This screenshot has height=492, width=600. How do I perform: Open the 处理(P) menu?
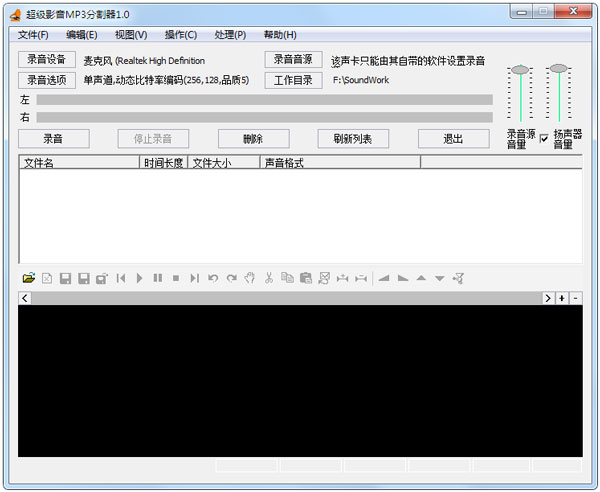[230, 35]
